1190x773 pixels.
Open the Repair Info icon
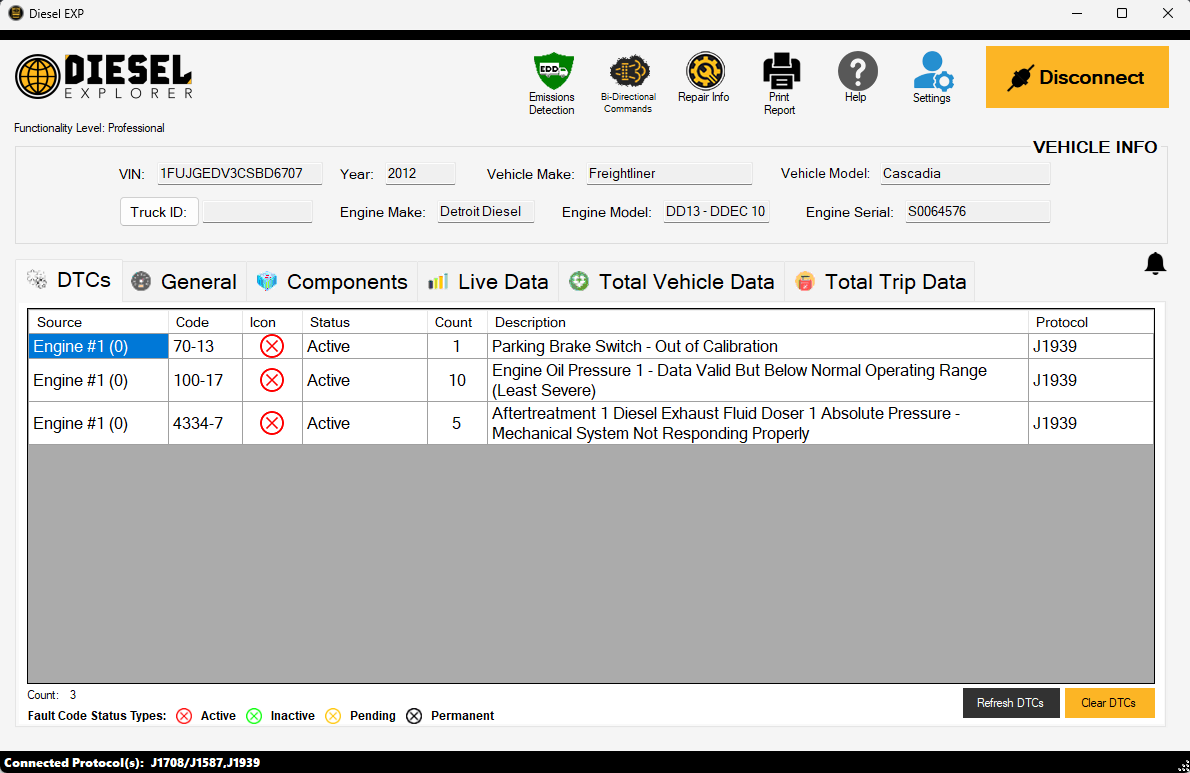coord(705,71)
